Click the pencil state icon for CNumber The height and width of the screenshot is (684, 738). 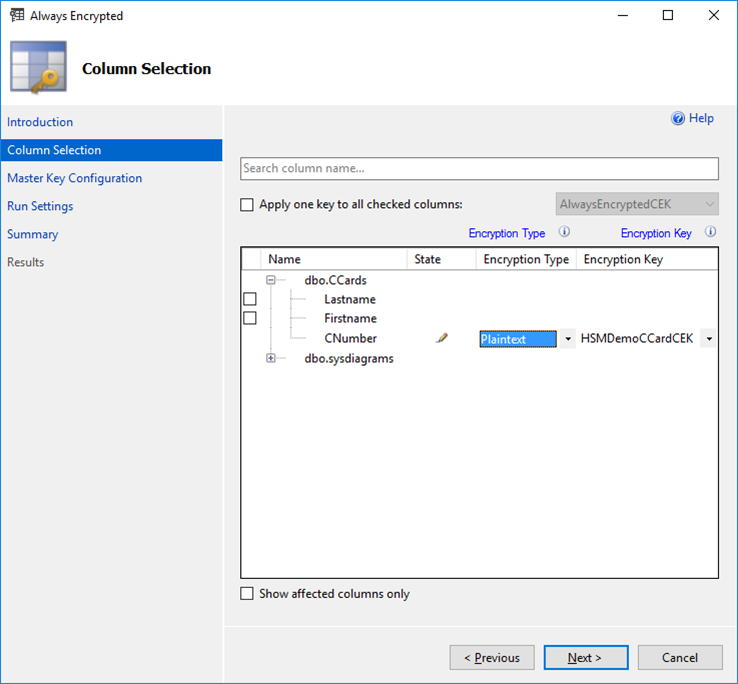[x=442, y=339]
